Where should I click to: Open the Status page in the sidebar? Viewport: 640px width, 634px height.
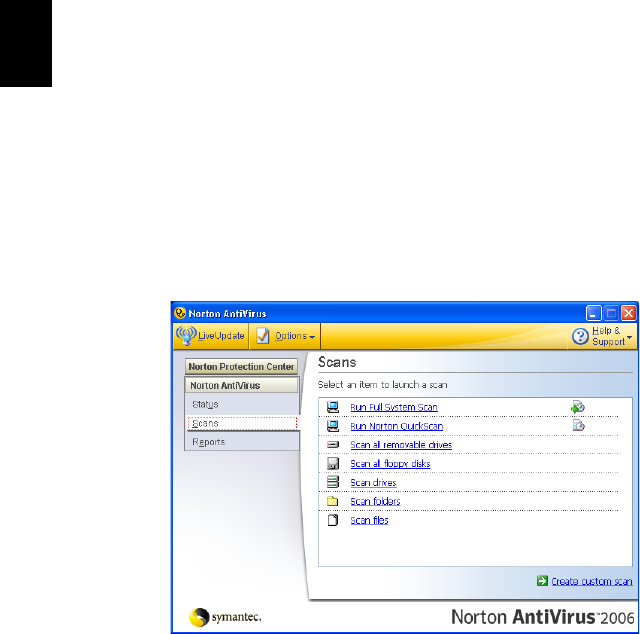pos(205,405)
